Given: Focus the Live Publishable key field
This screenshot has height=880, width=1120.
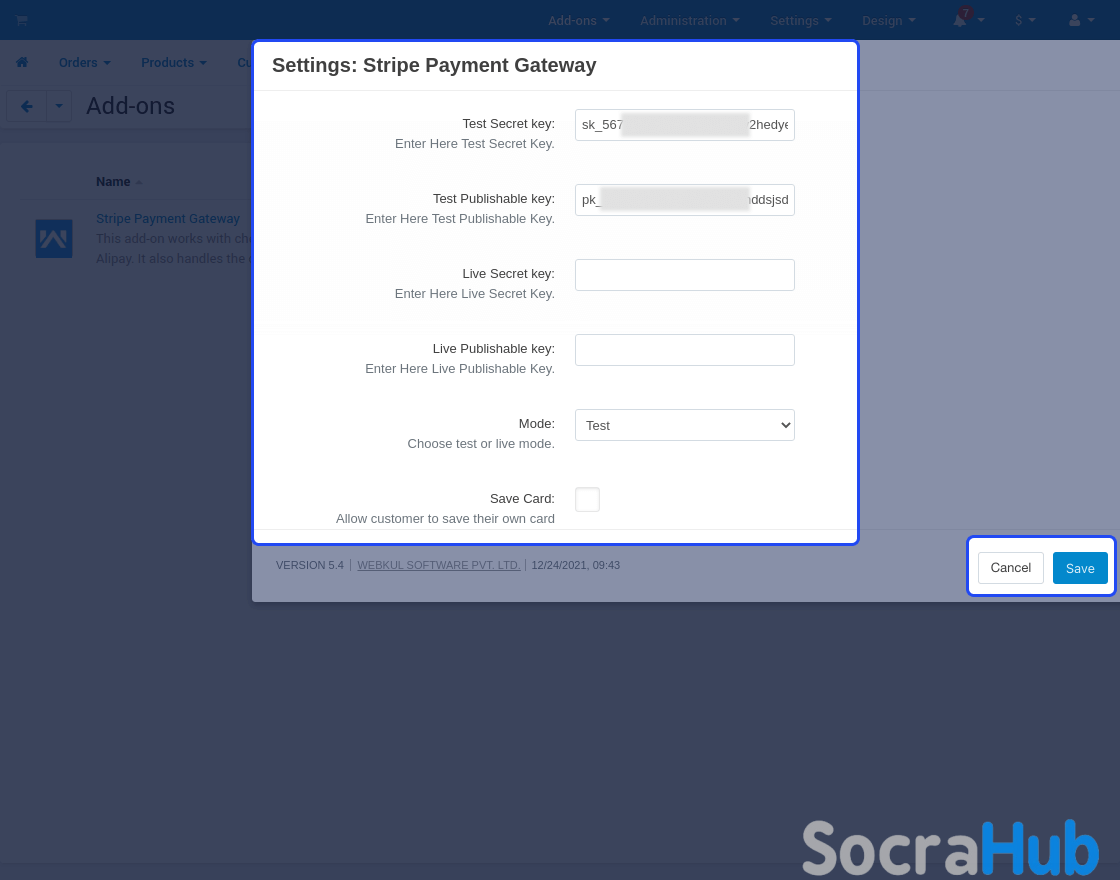Looking at the screenshot, I should tap(684, 350).
